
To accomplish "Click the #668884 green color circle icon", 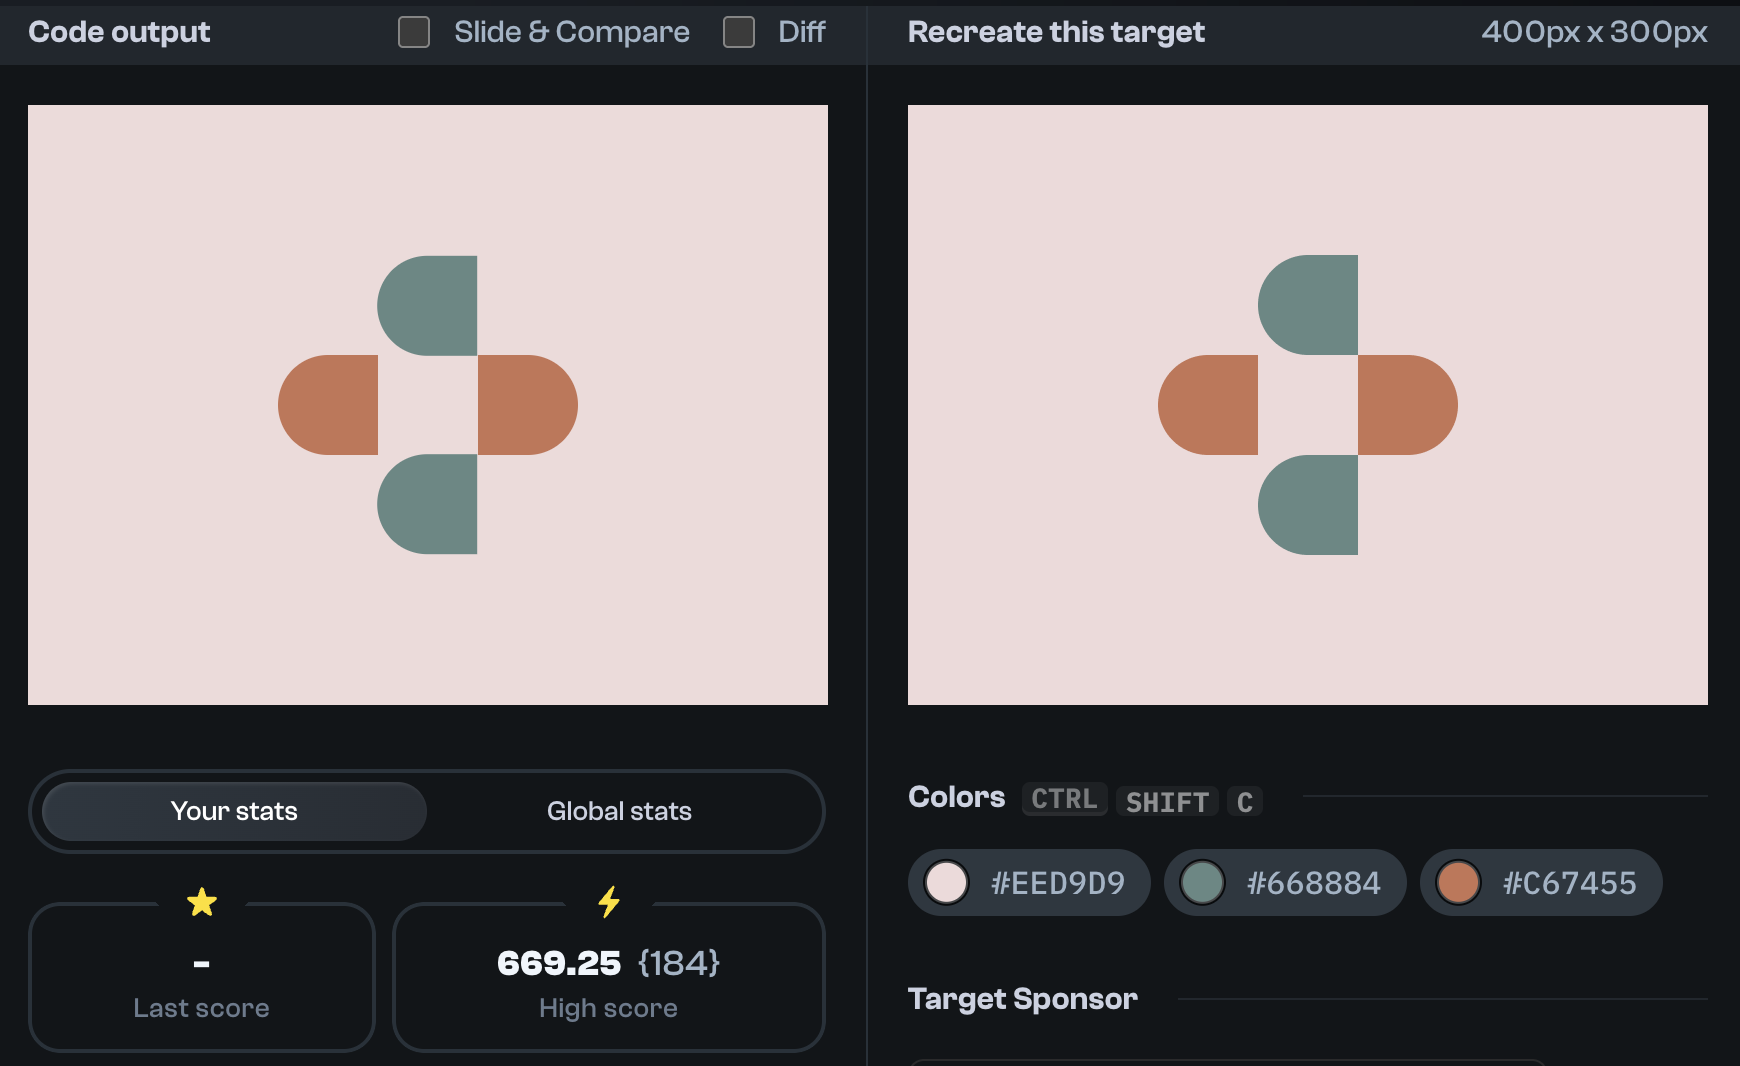I will (x=1202, y=883).
